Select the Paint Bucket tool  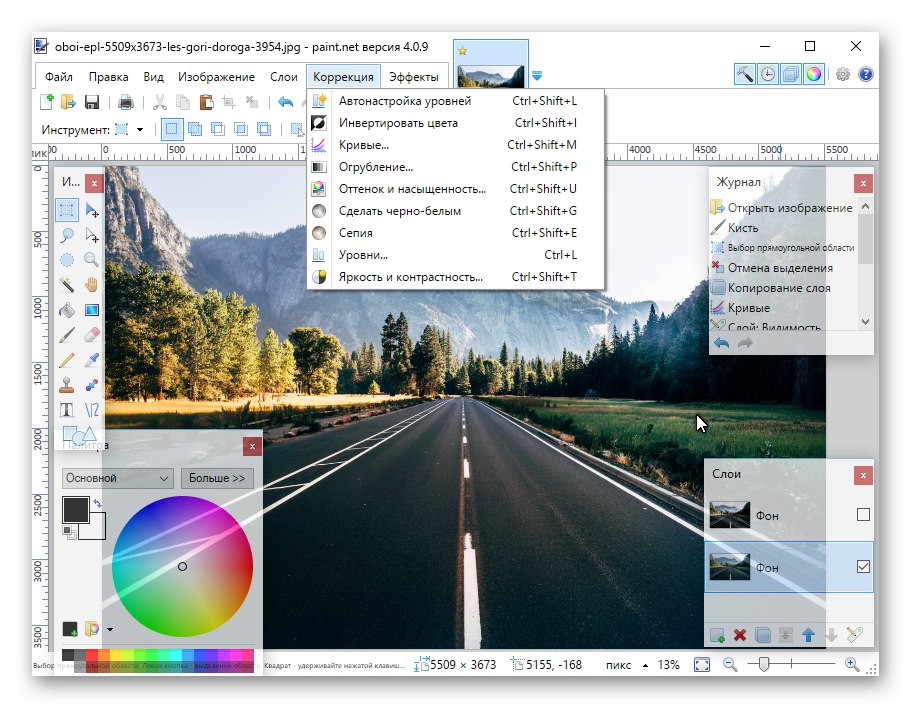tap(67, 310)
